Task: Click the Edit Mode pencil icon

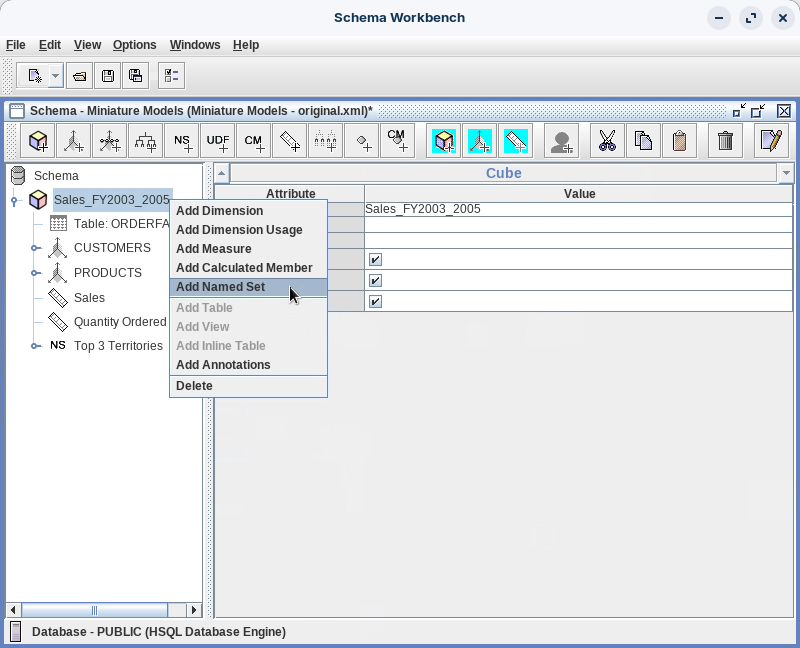Action: (x=770, y=141)
